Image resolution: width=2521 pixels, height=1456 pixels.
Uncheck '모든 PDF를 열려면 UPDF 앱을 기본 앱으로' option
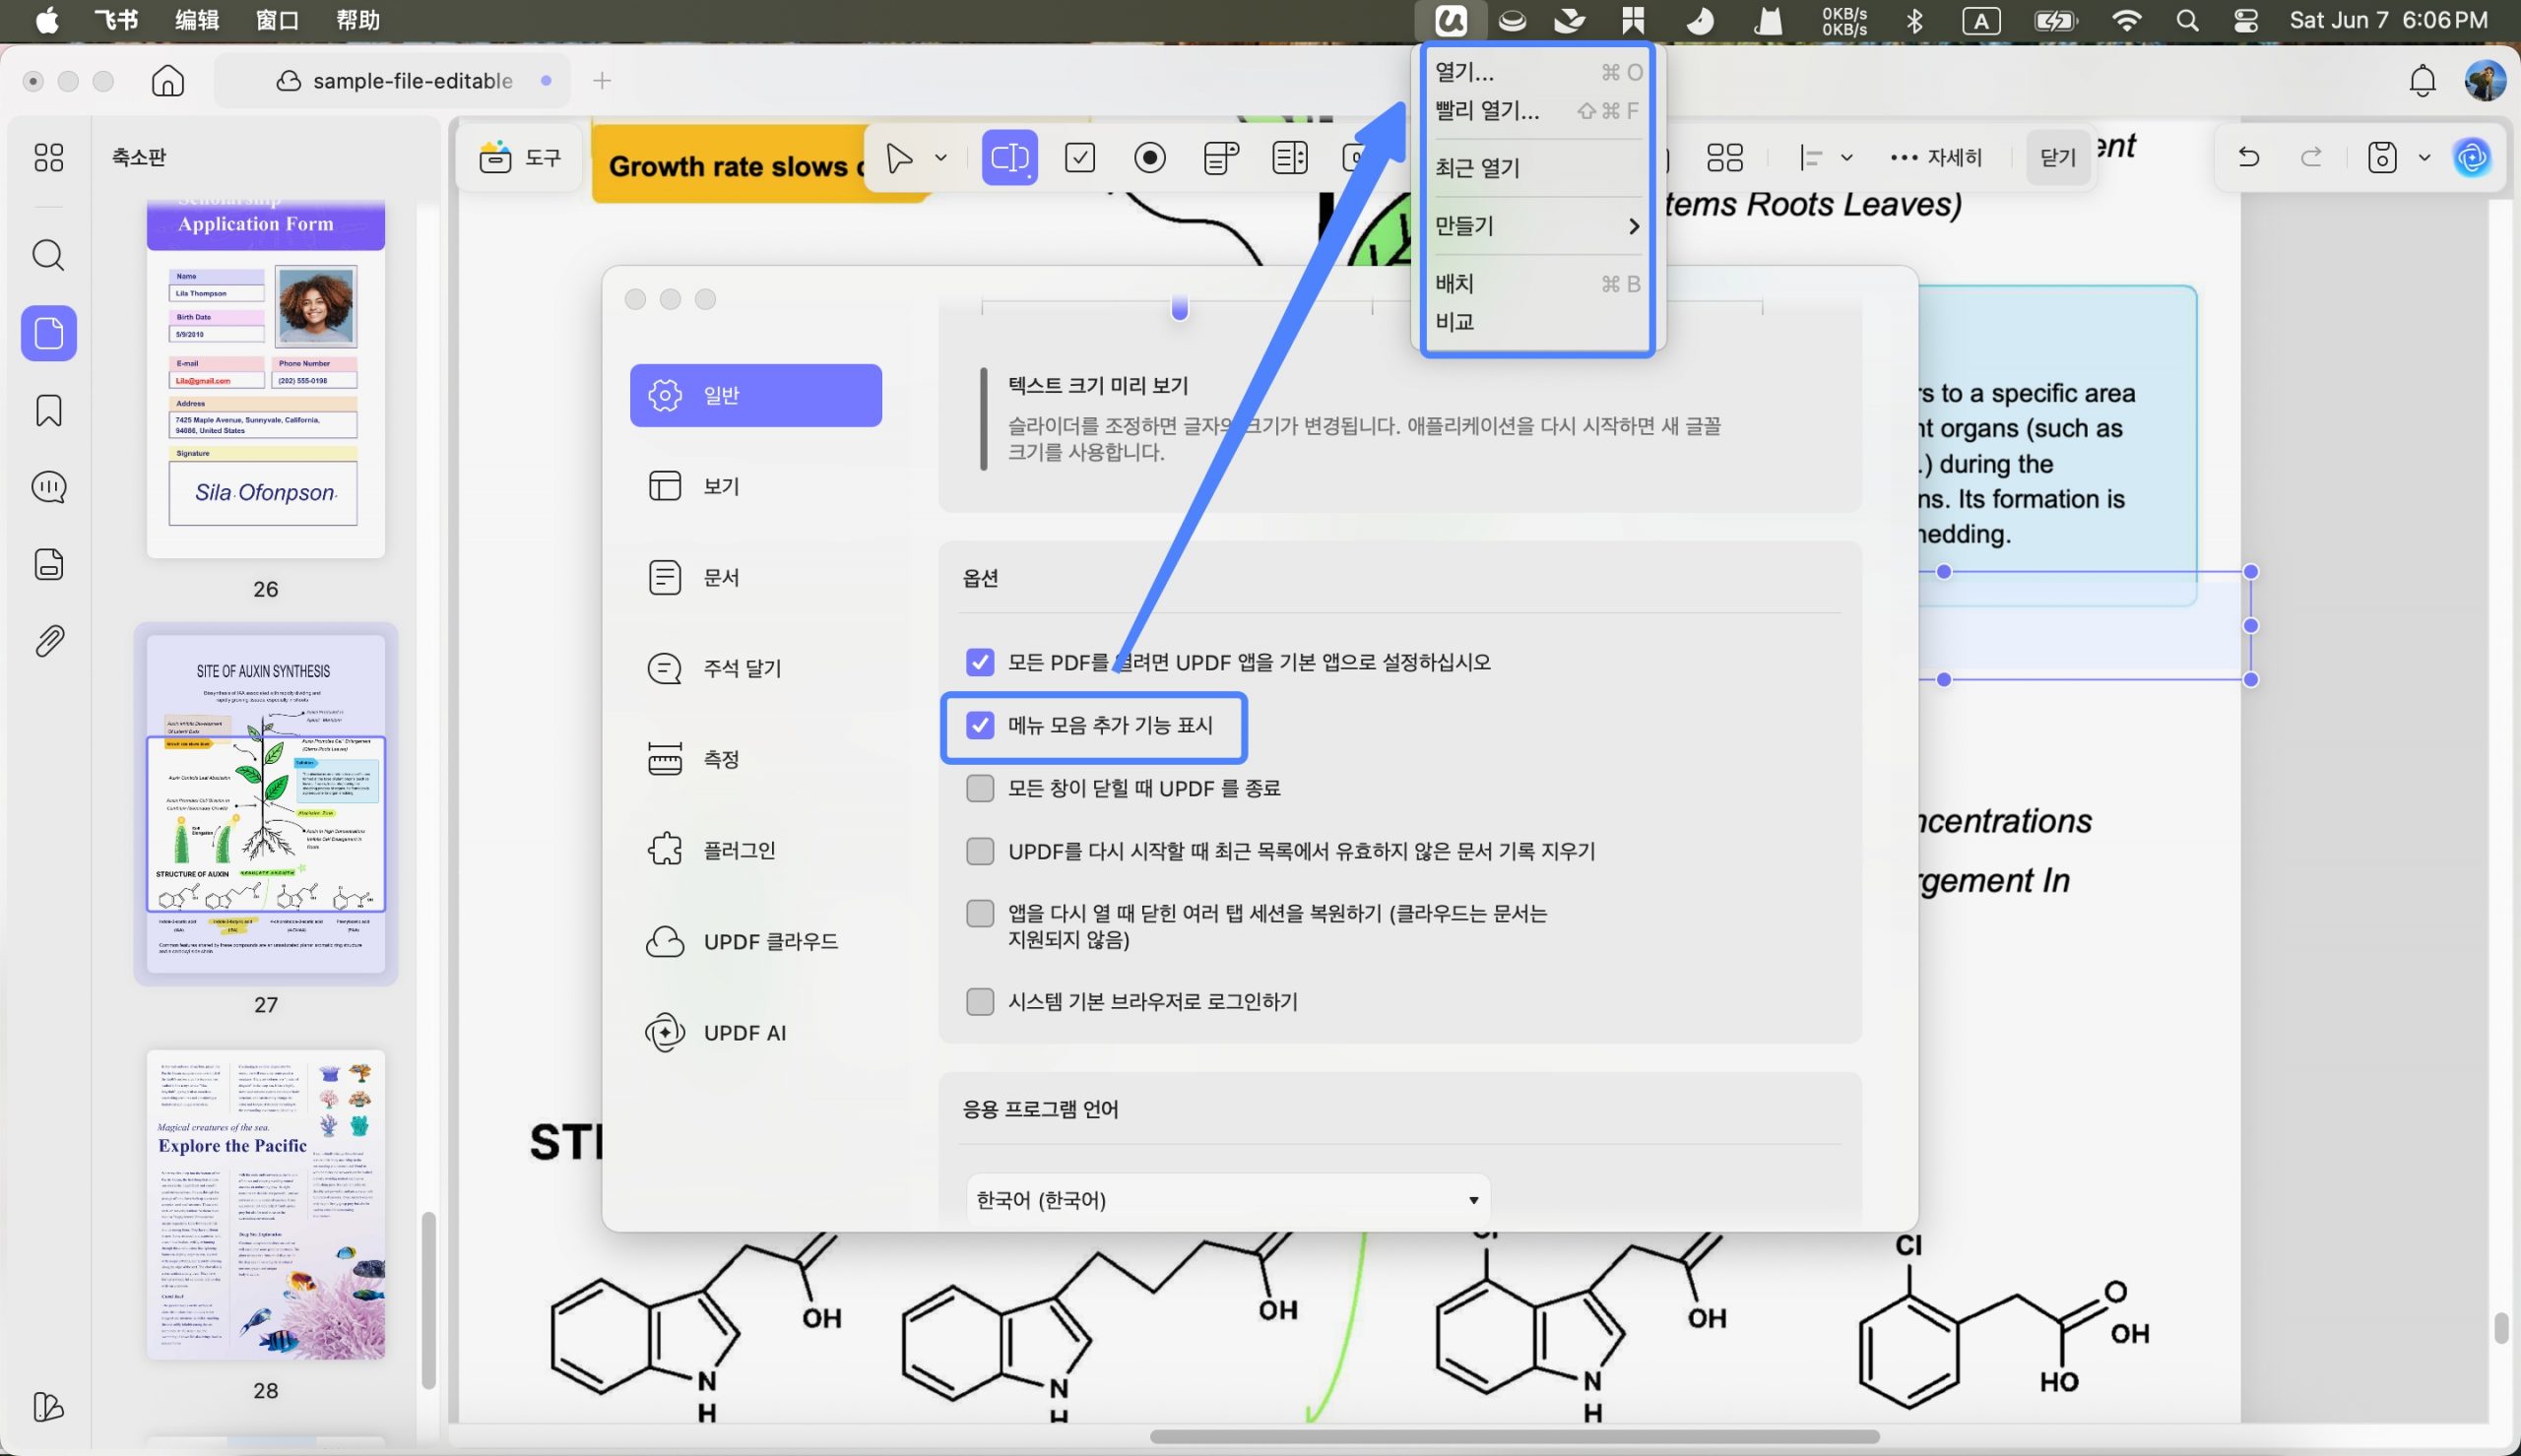coord(980,662)
